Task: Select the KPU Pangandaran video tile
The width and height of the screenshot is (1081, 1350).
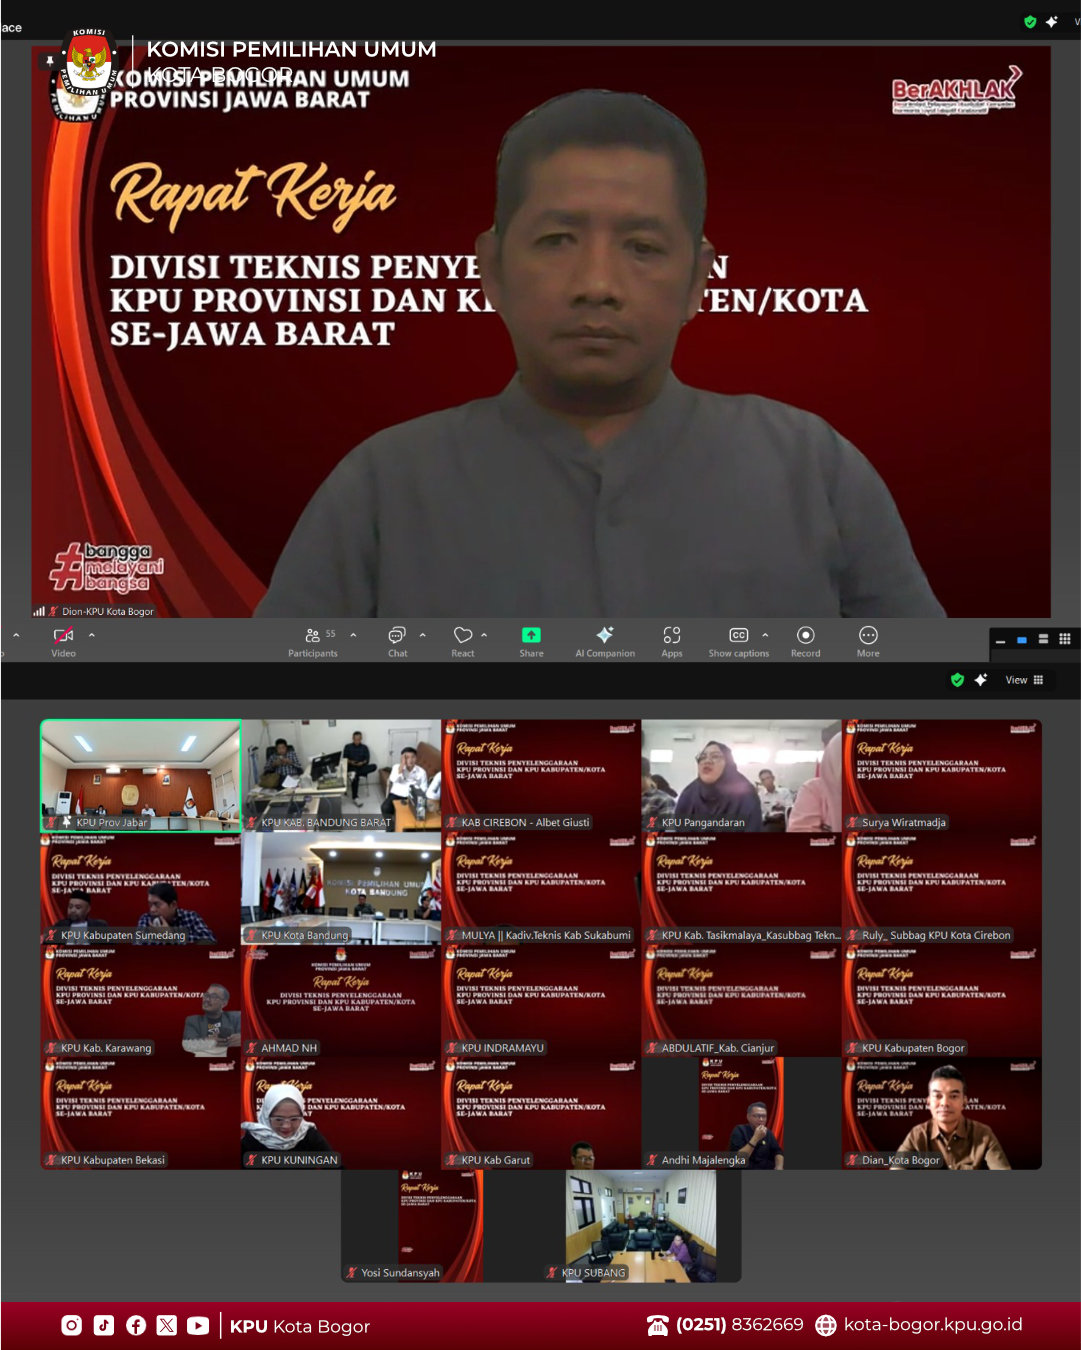Action: coord(741,776)
